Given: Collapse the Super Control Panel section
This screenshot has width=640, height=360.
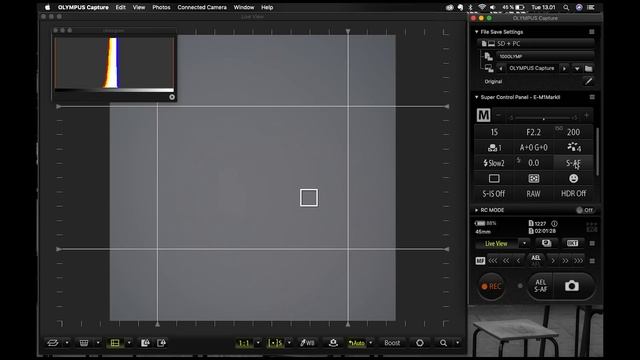Looking at the screenshot, I should click(x=476, y=97).
